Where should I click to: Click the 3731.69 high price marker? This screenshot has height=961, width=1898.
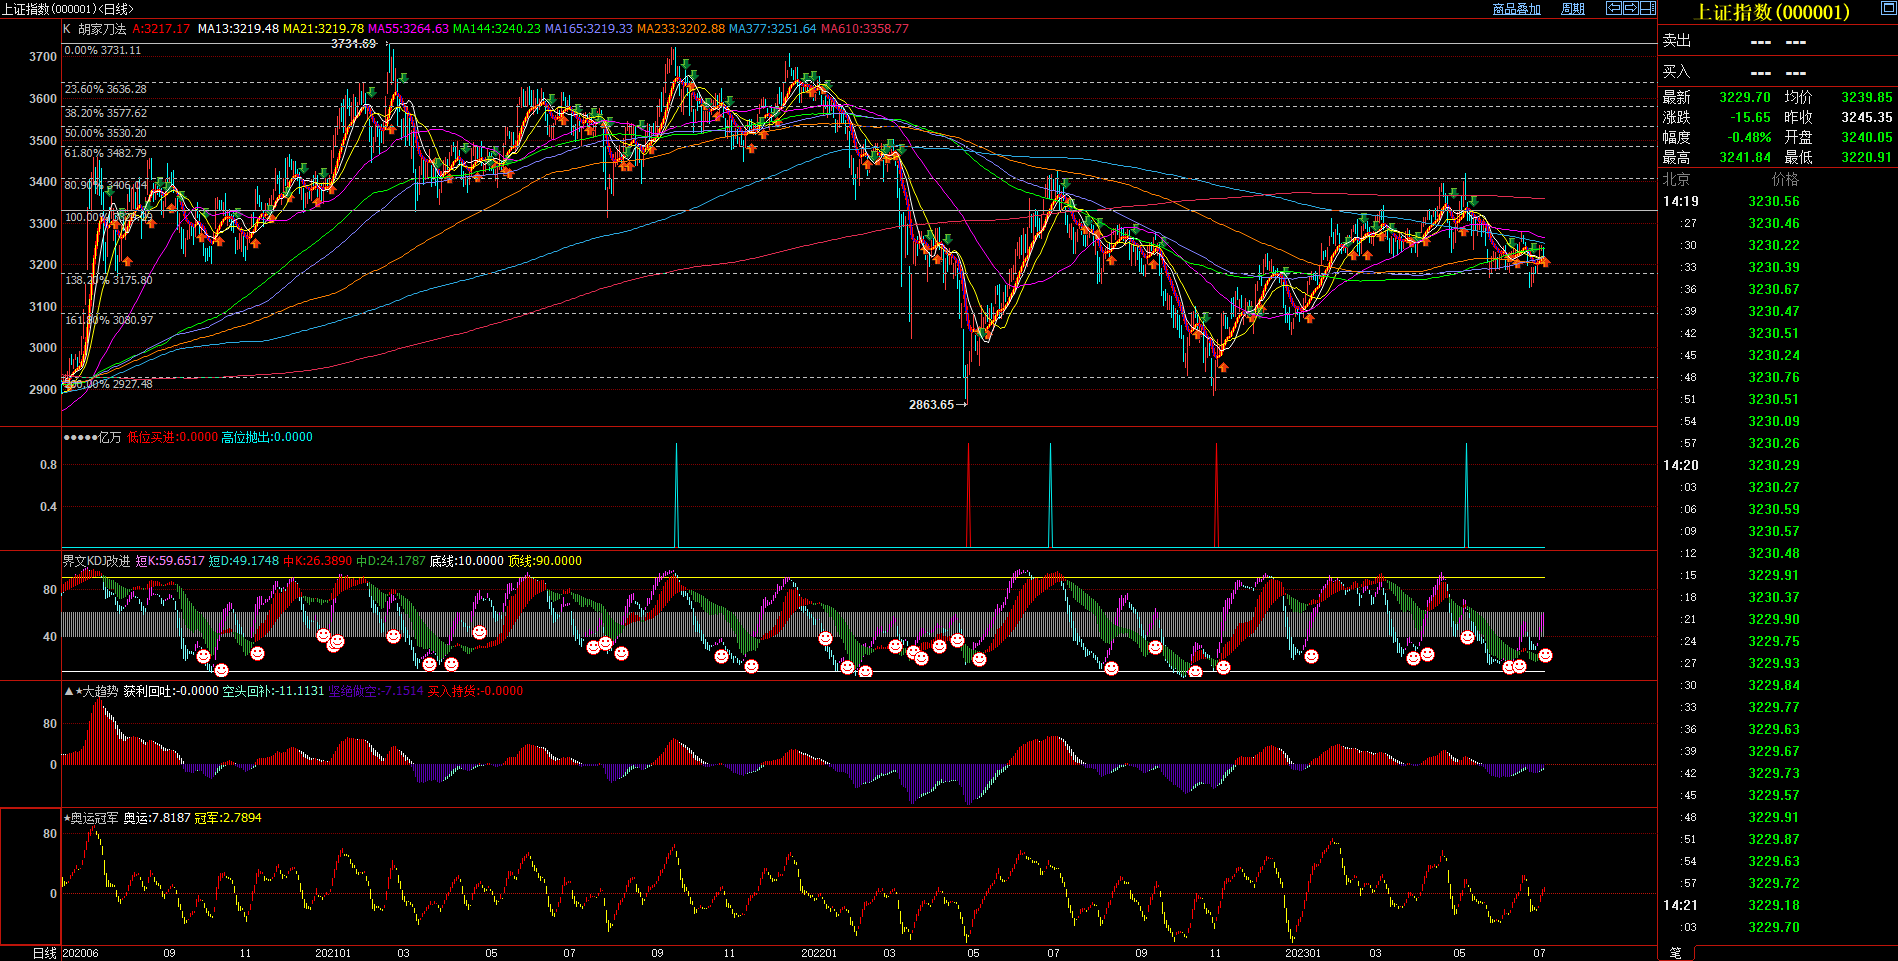coord(353,44)
